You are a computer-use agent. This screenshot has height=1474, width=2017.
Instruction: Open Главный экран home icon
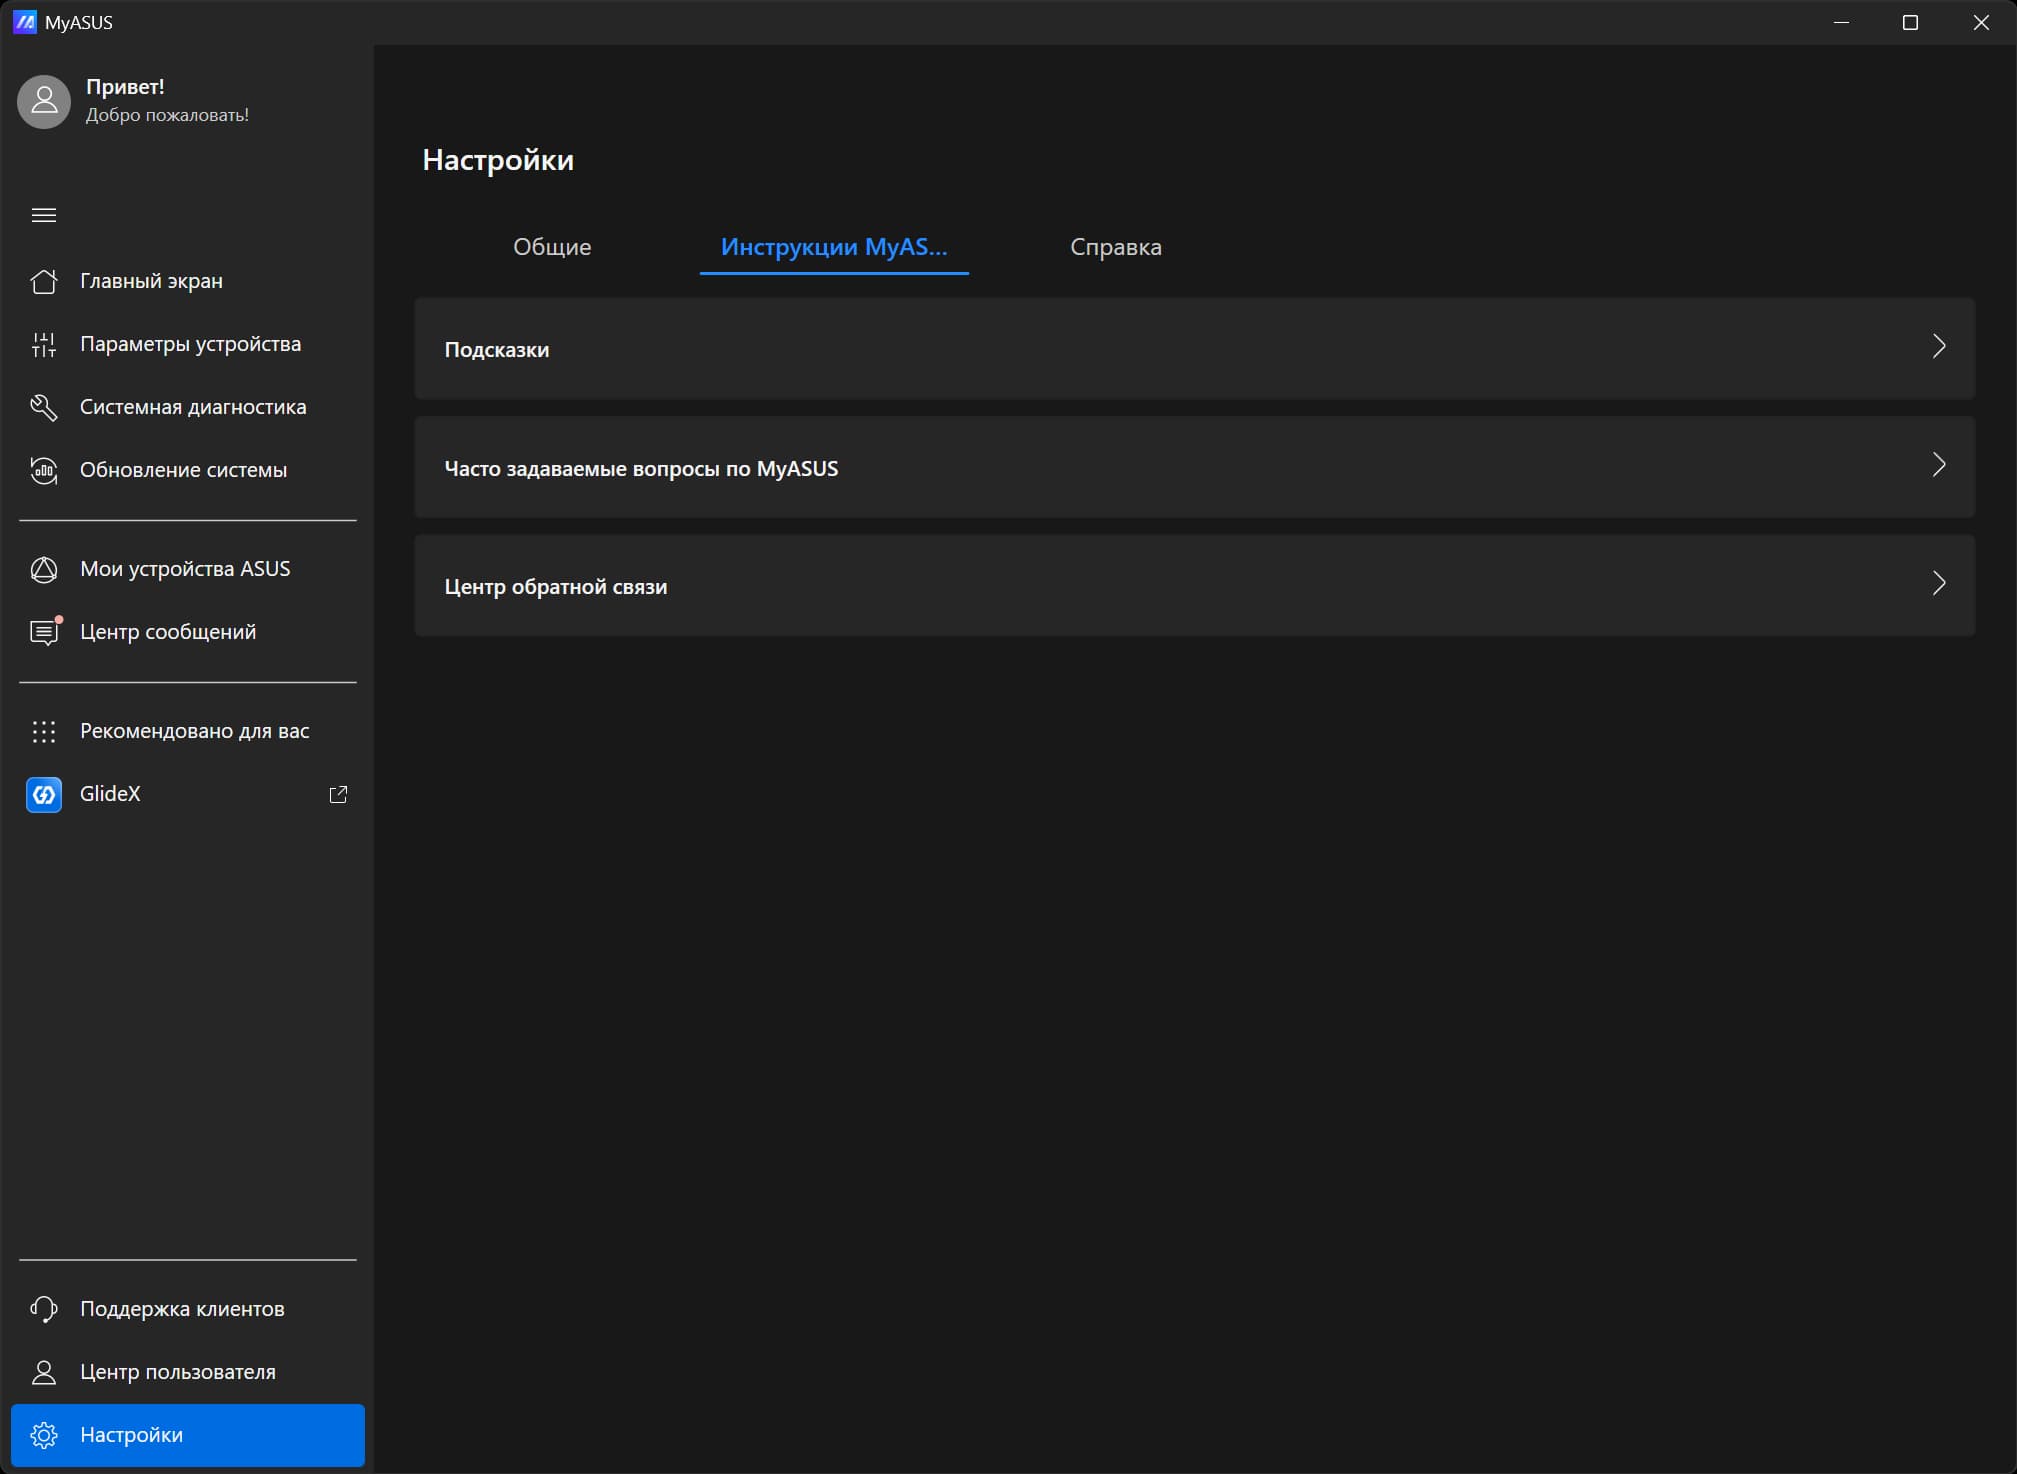point(43,282)
